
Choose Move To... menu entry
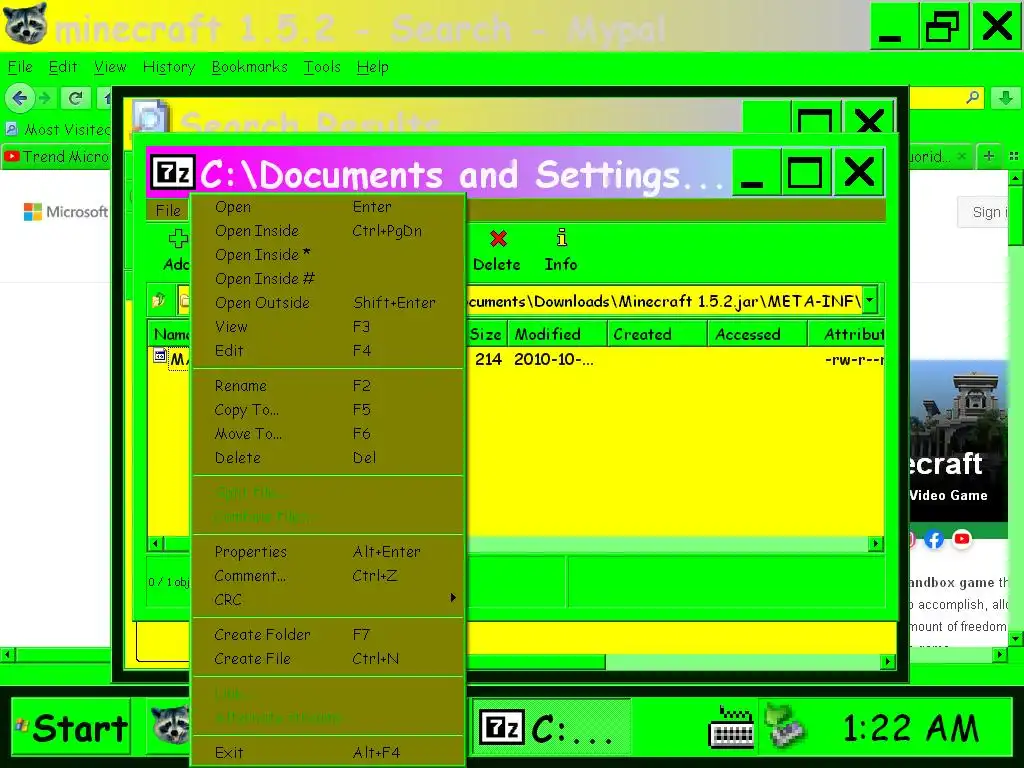328,434
